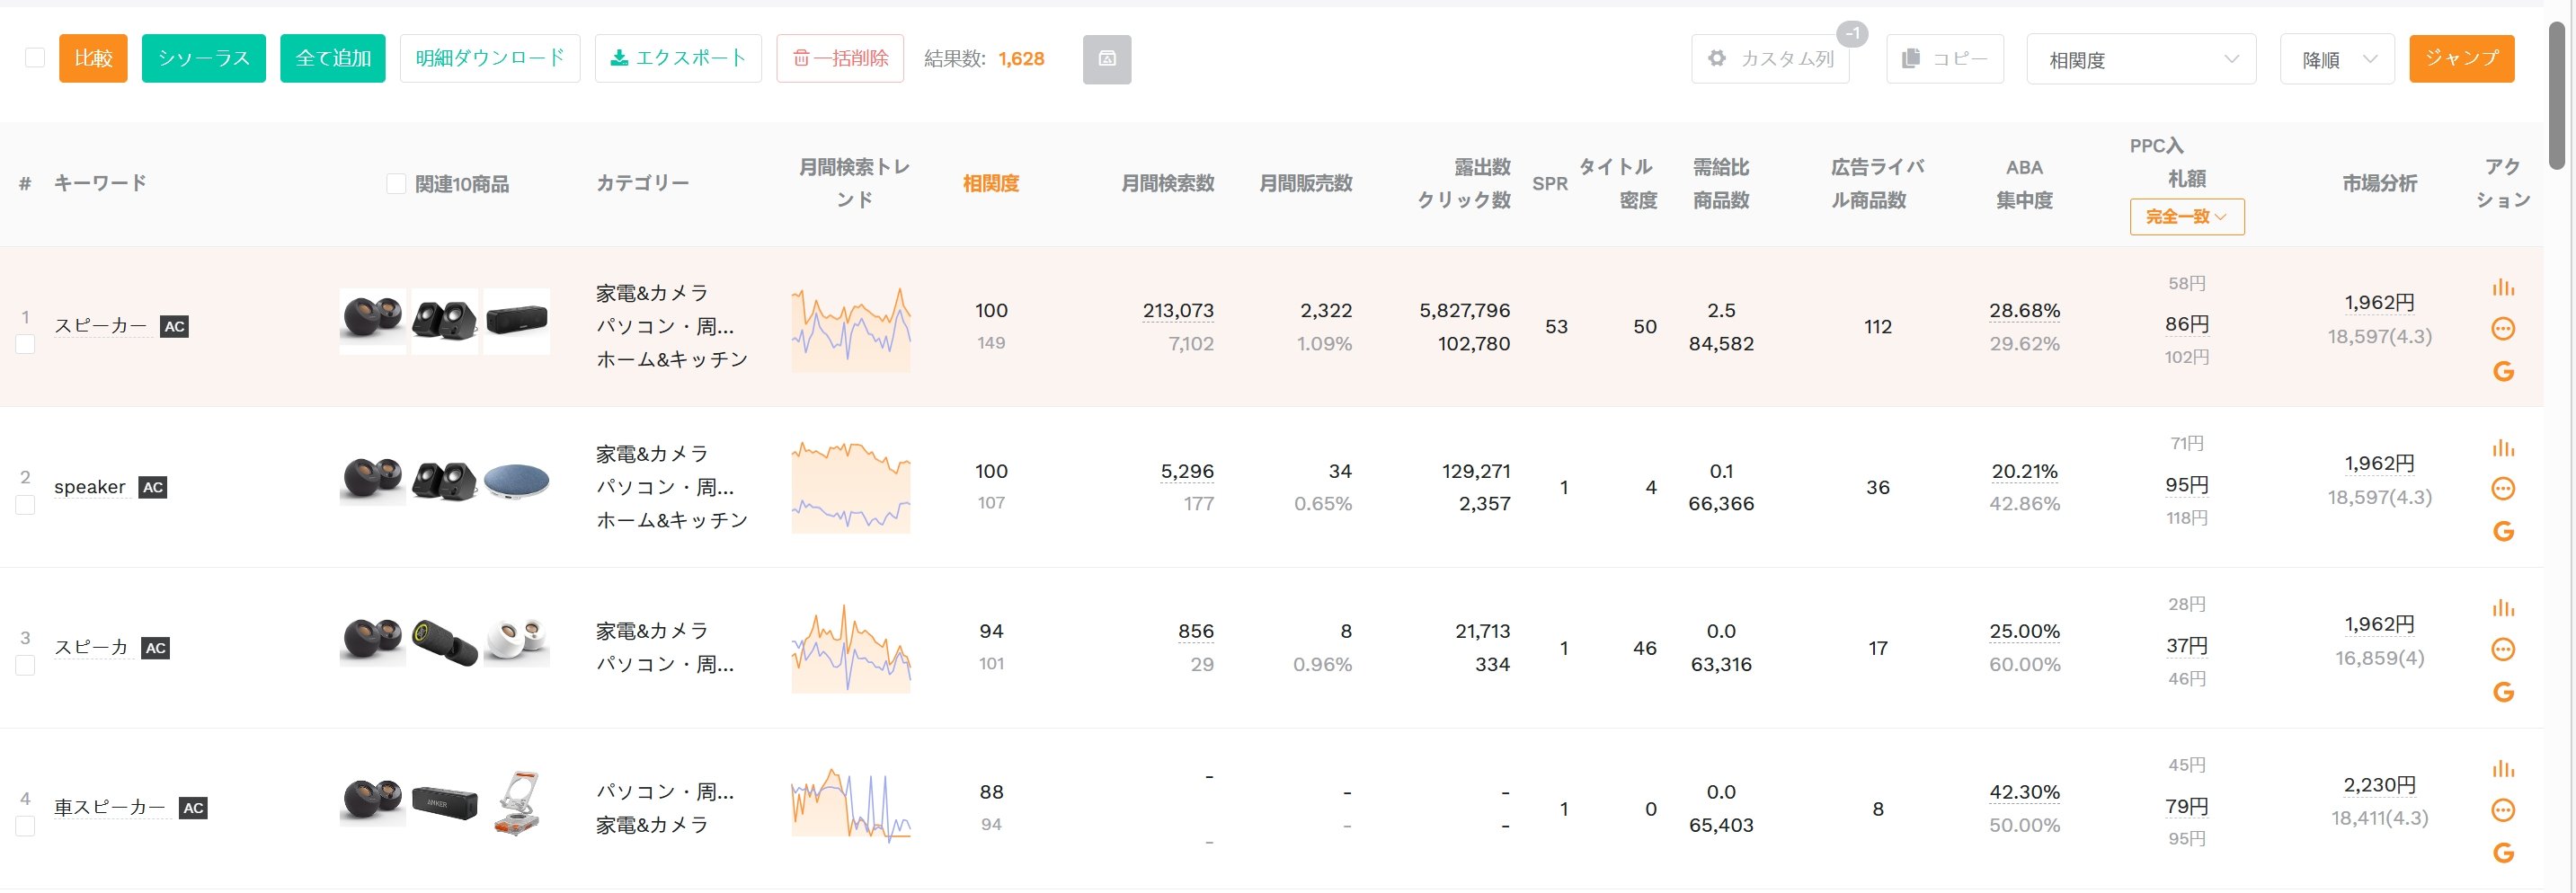The image size is (2576, 893).
Task: Click the エクスポート button
Action: pyautogui.click(x=678, y=58)
